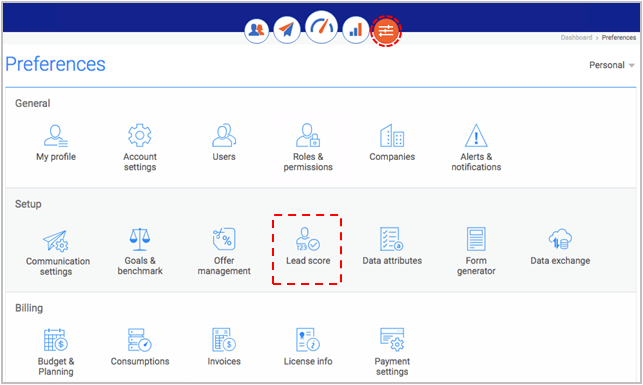Image resolution: width=643 pixels, height=385 pixels.
Task: Click the Dashboard breadcrumb link
Action: [576, 37]
